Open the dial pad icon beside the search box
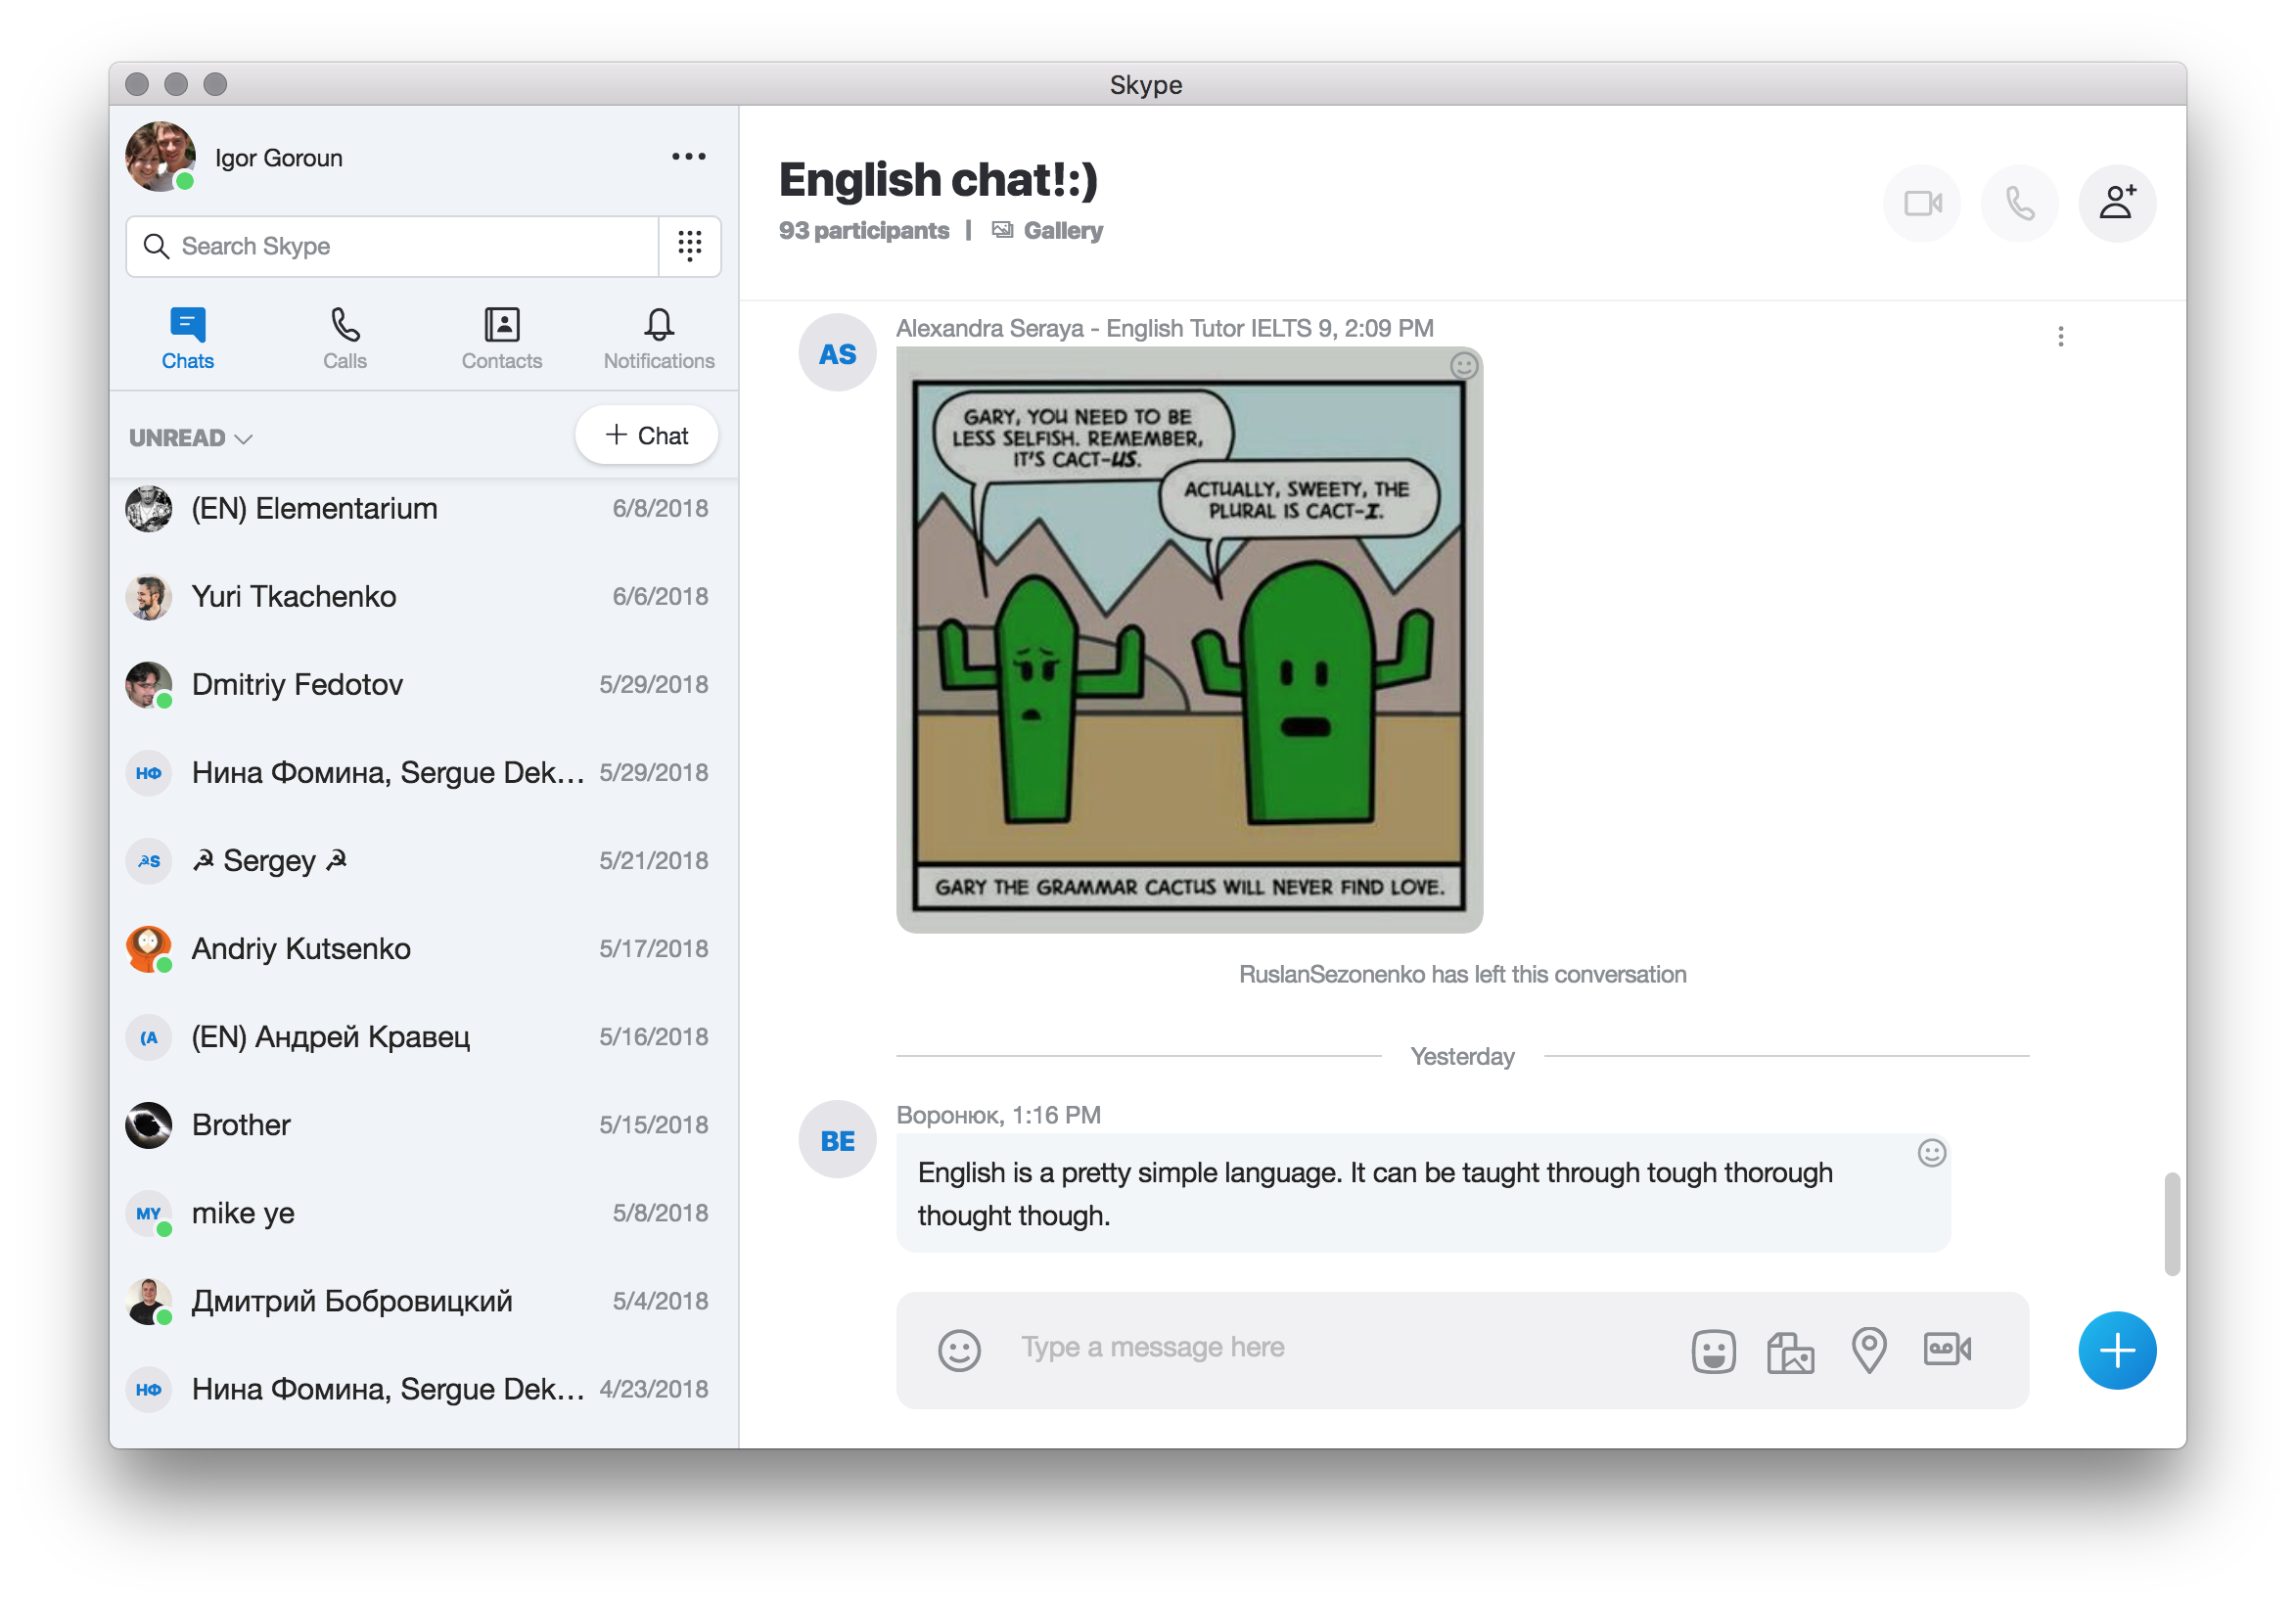Screen dimensions: 2296x1605 point(690,246)
